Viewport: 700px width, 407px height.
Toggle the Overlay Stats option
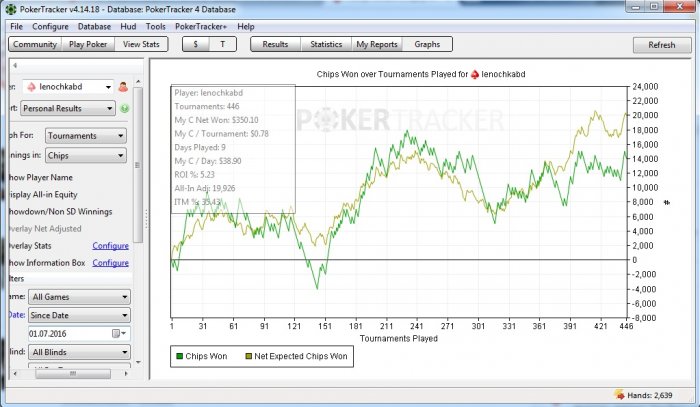(x=30, y=245)
